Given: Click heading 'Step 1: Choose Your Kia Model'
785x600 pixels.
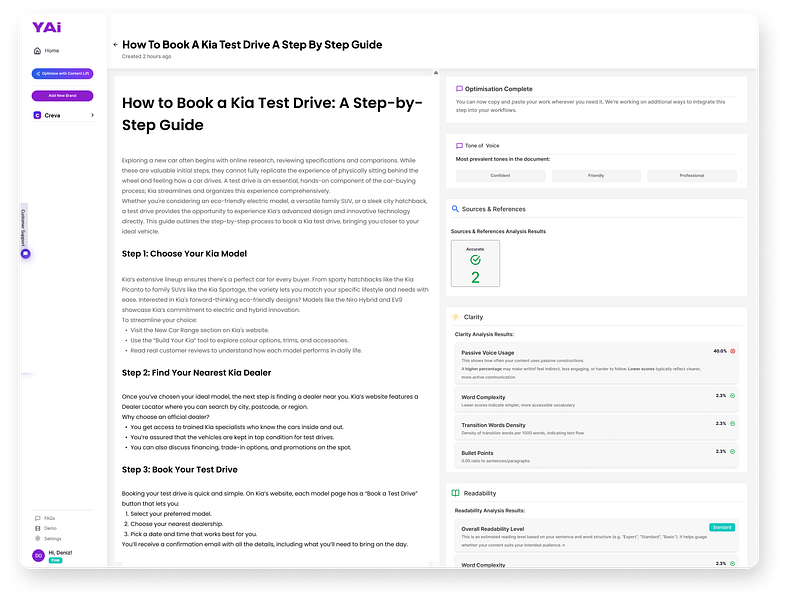Looking at the screenshot, I should [x=184, y=254].
